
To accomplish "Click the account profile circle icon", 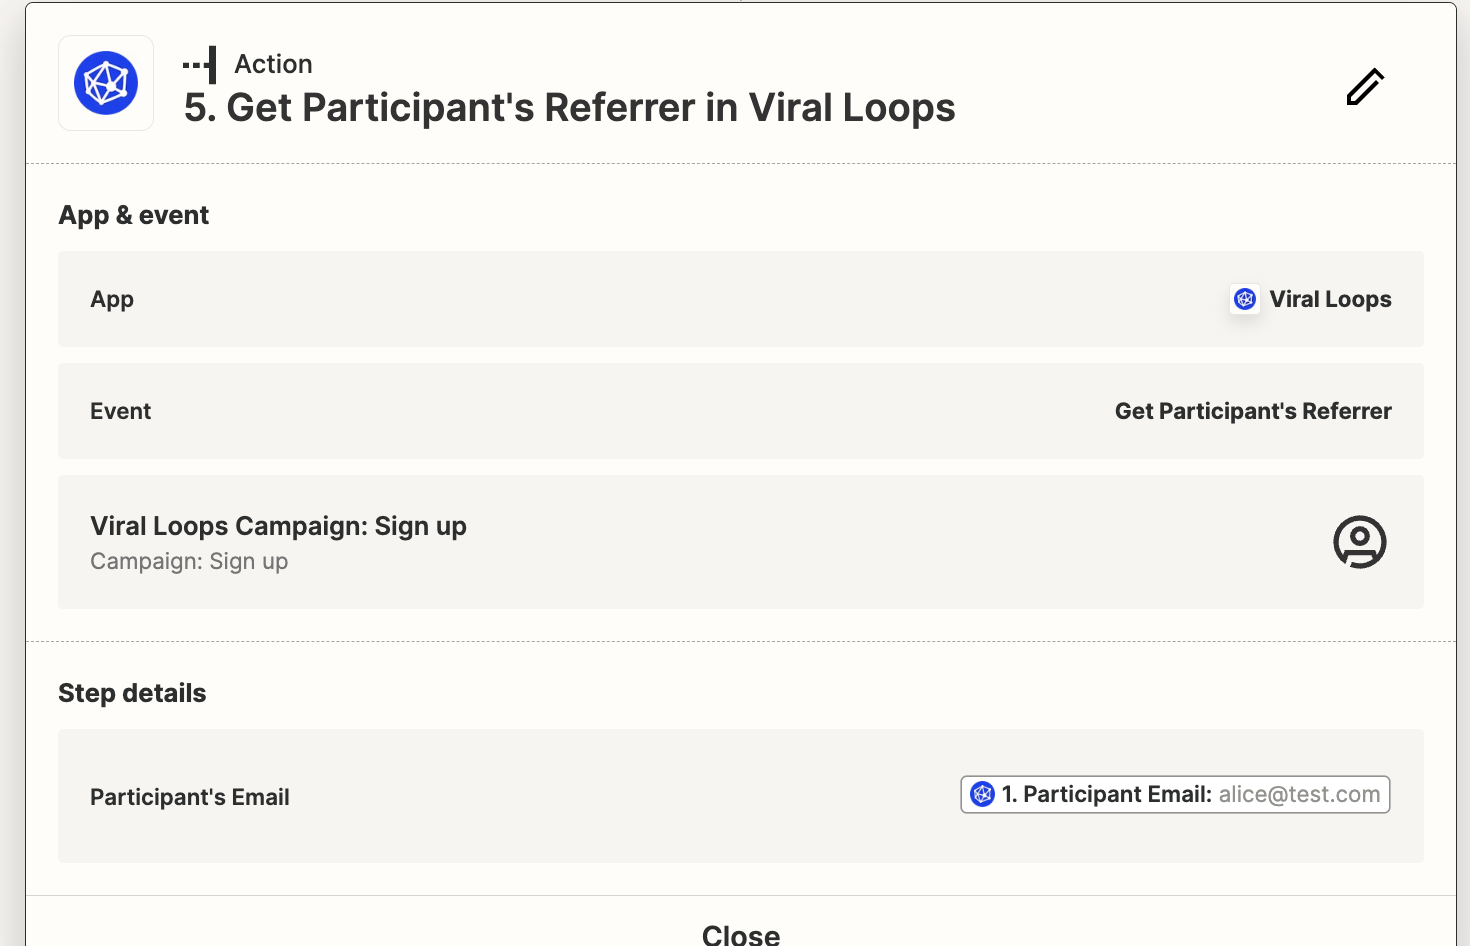I will coord(1359,542).
